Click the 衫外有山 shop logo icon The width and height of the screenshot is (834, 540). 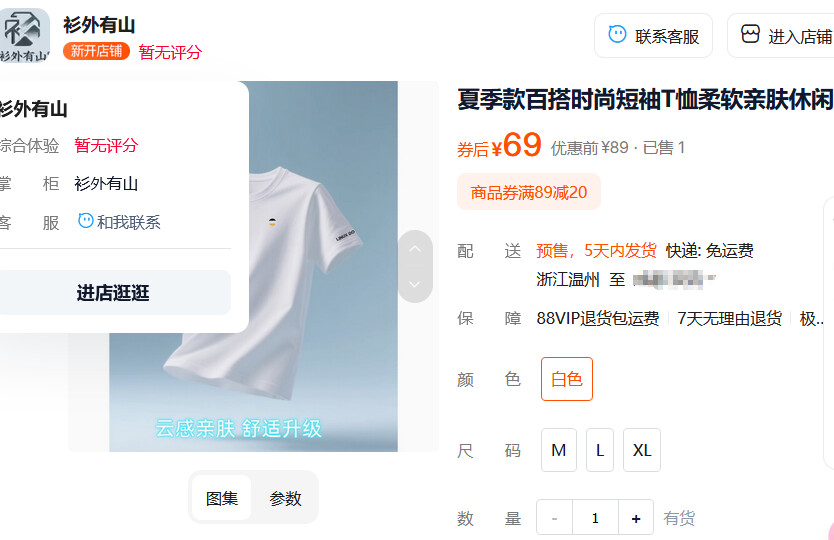[x=24, y=35]
